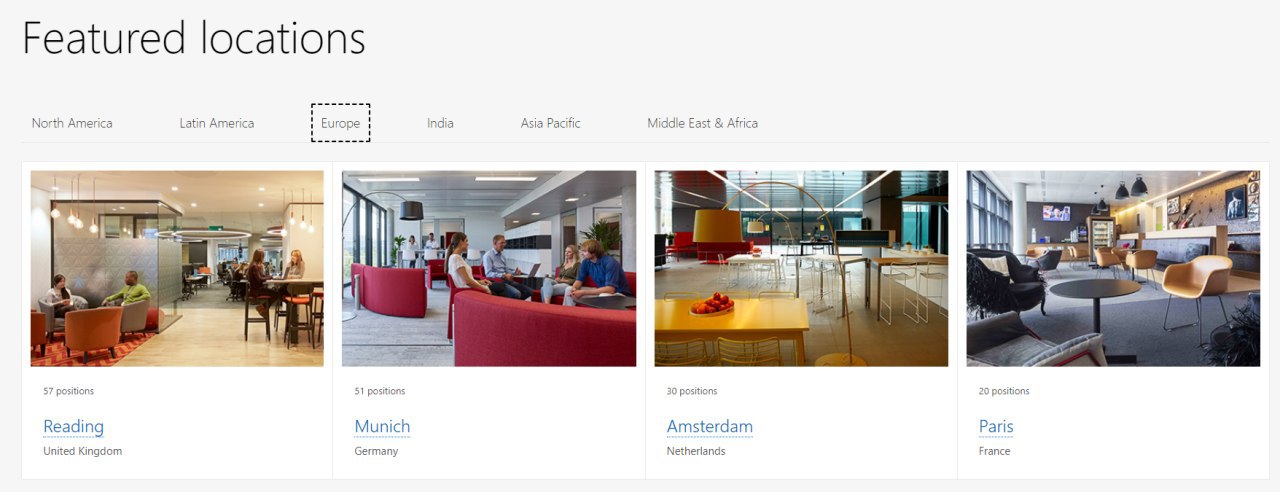Click the Reading office photo thumbnail
The image size is (1280, 492).
(177, 268)
